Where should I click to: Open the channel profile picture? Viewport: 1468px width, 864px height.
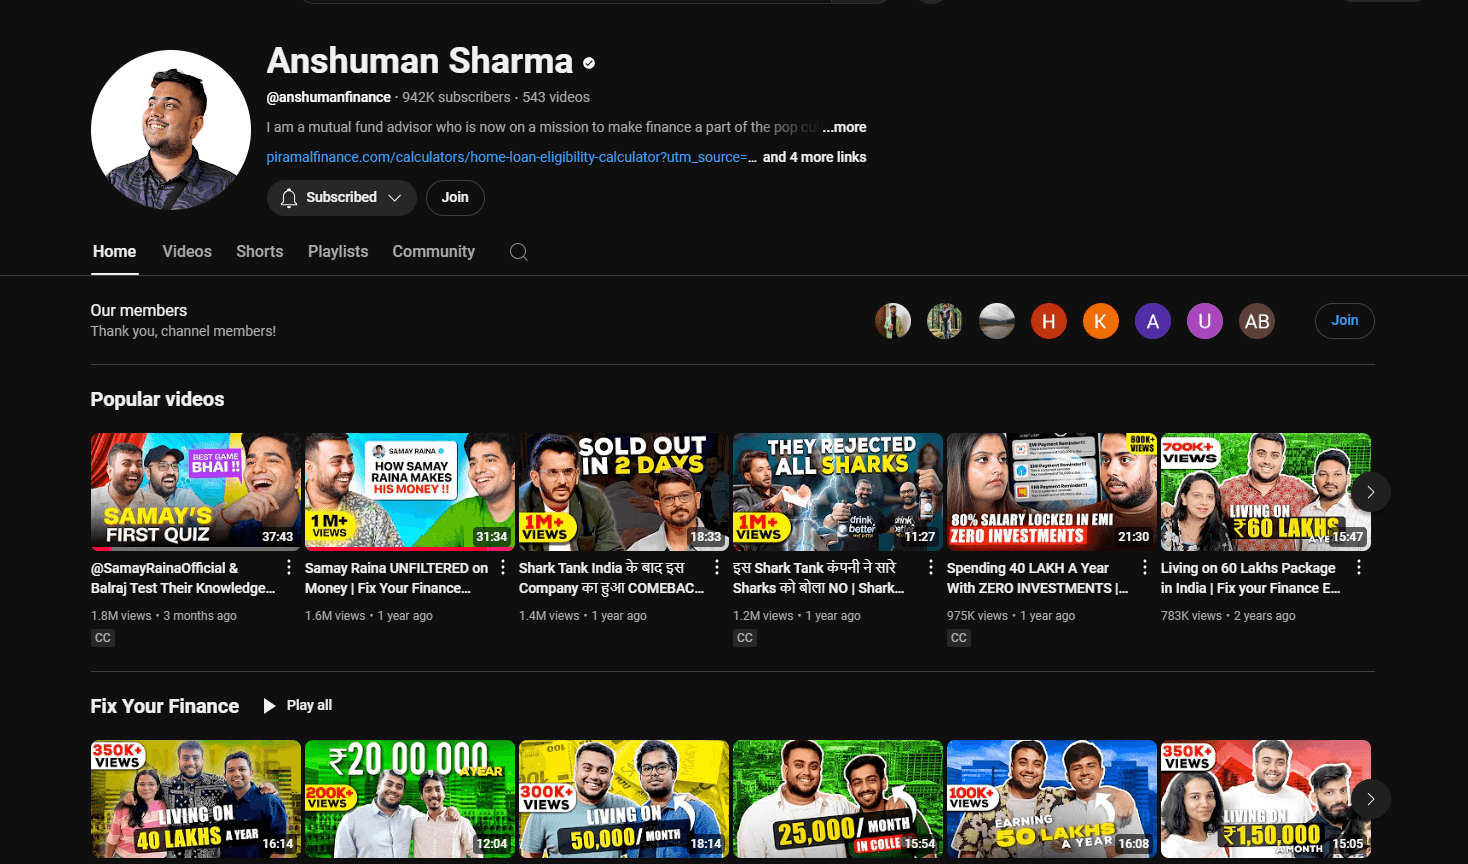pyautogui.click(x=171, y=130)
